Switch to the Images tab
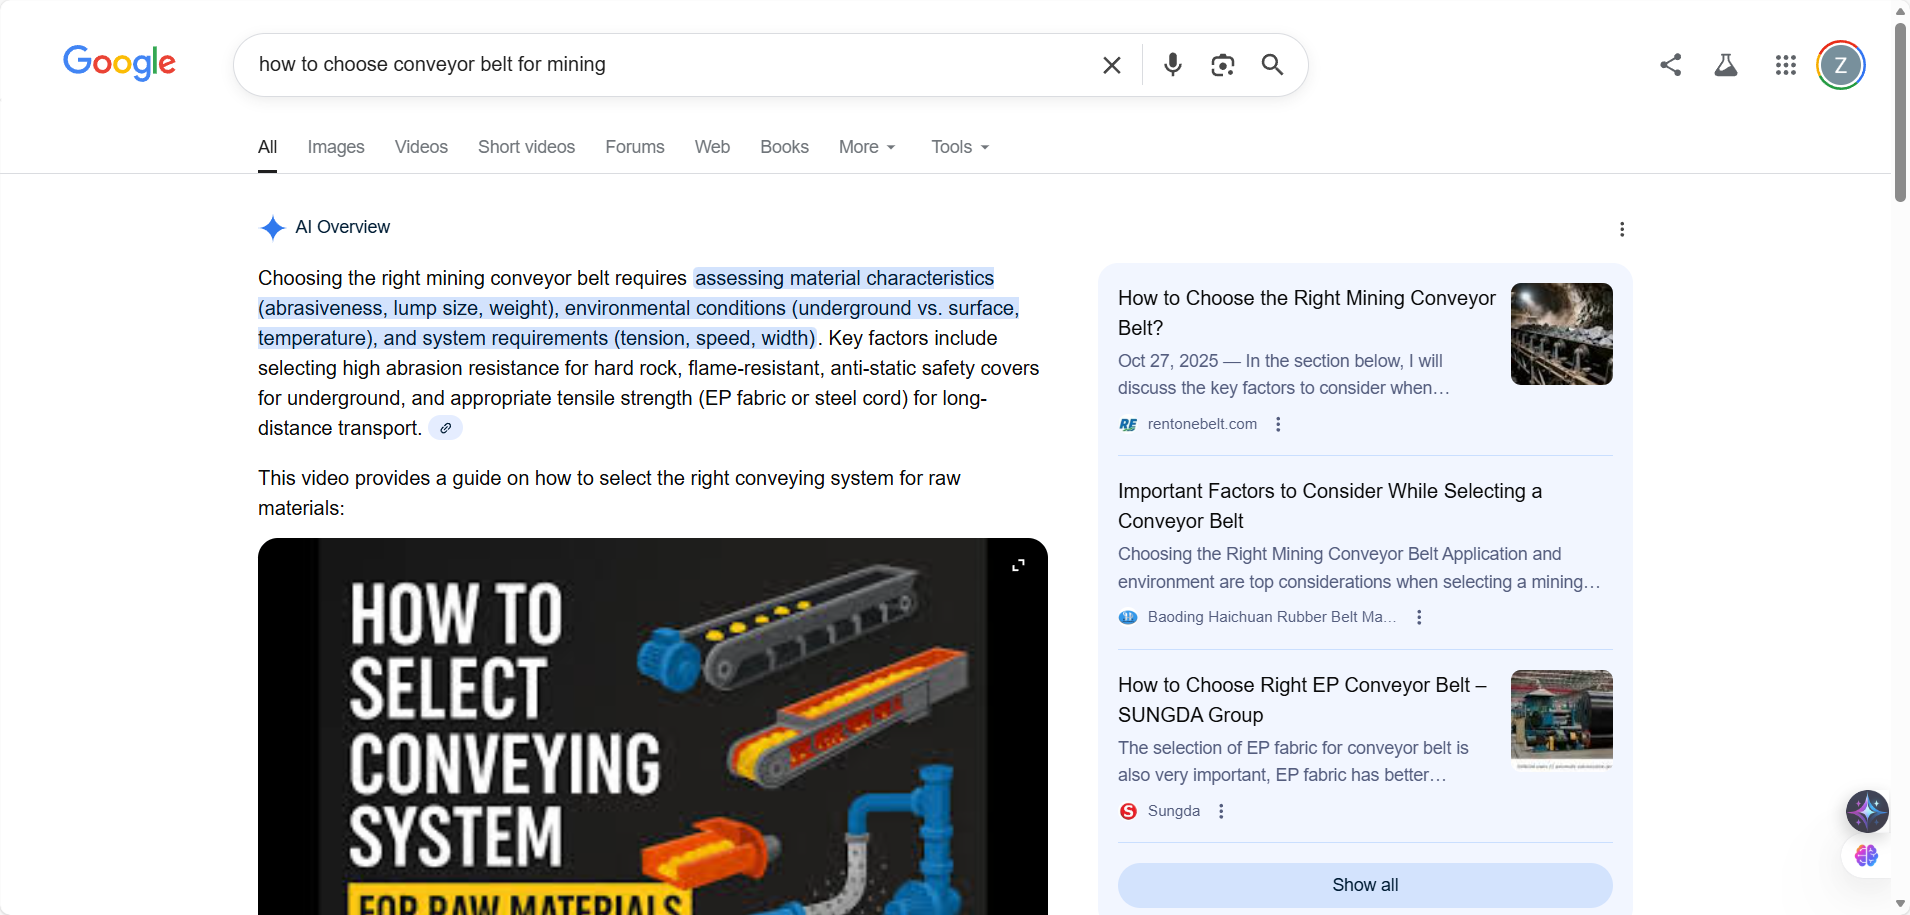This screenshot has width=1910, height=915. point(336,147)
